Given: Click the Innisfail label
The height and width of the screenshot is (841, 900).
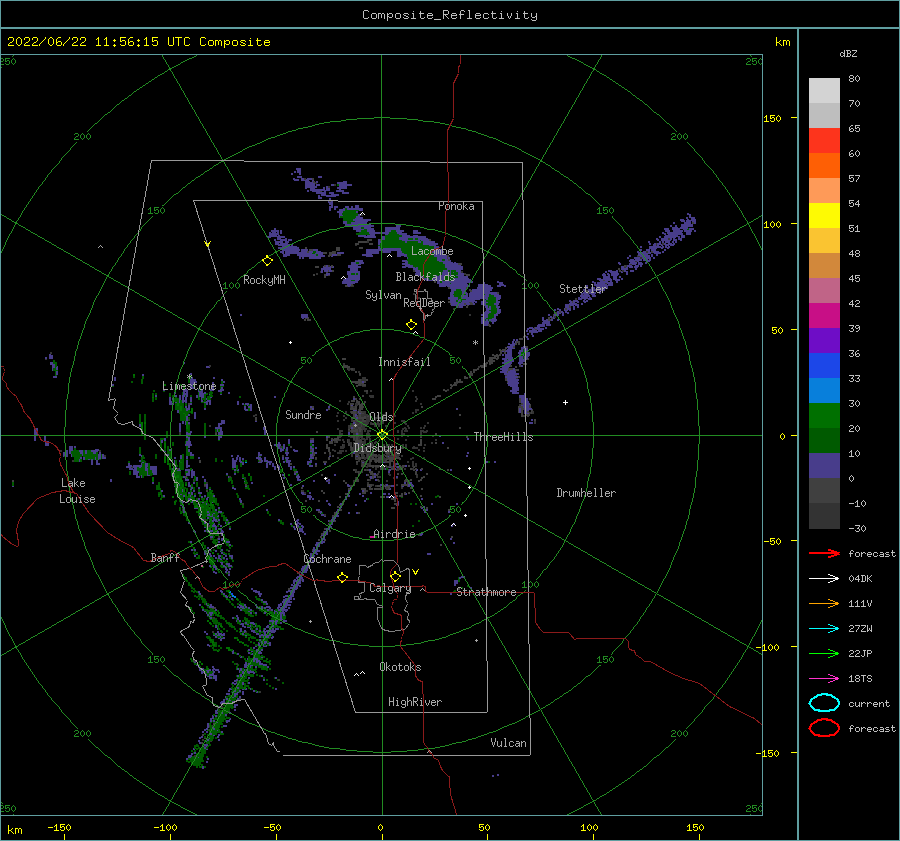Looking at the screenshot, I should [404, 362].
